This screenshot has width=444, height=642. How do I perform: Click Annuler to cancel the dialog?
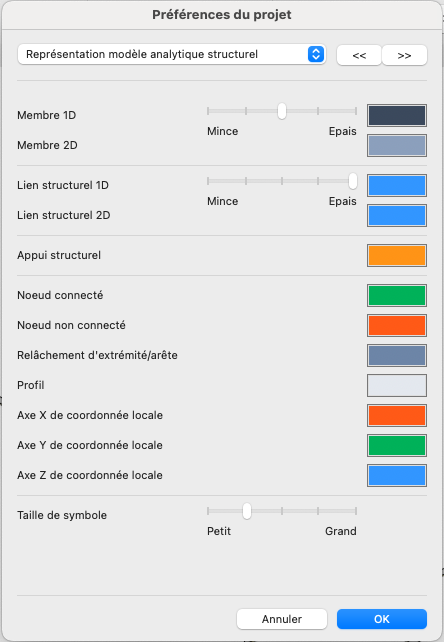click(282, 619)
